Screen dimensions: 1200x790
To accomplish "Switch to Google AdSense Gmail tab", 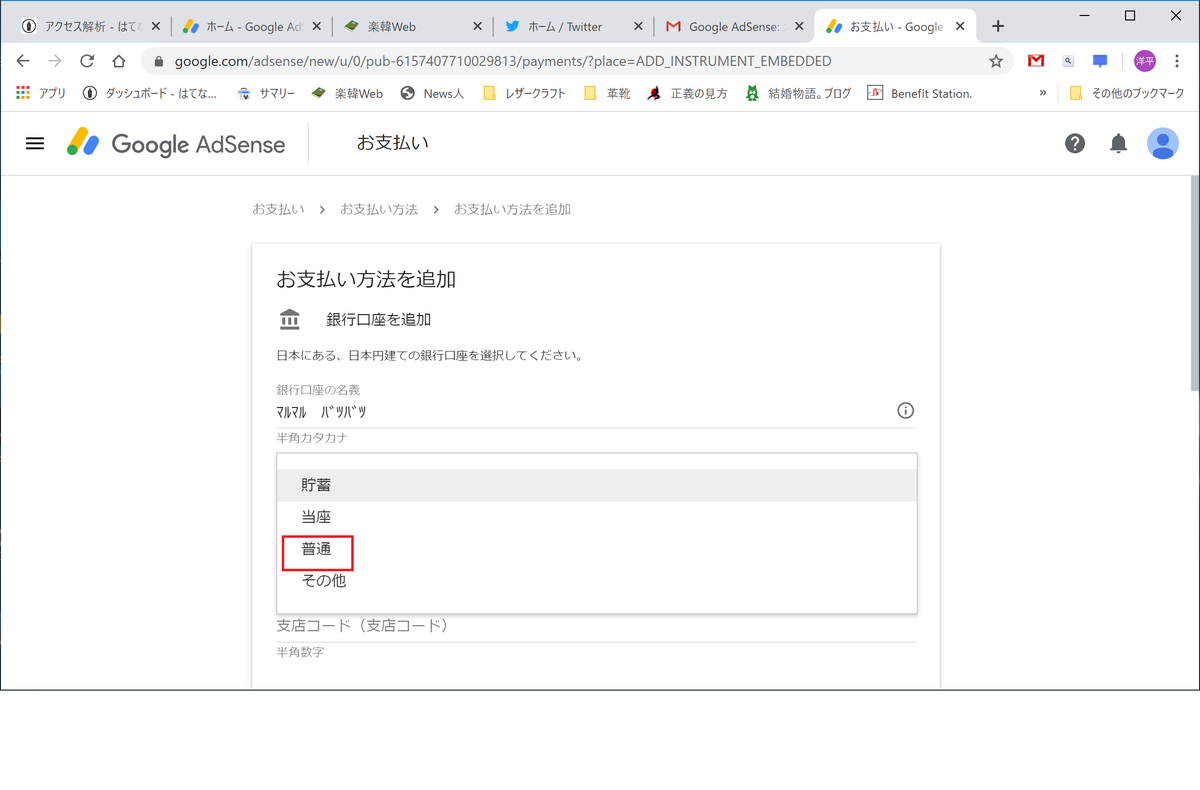I will [x=734, y=27].
